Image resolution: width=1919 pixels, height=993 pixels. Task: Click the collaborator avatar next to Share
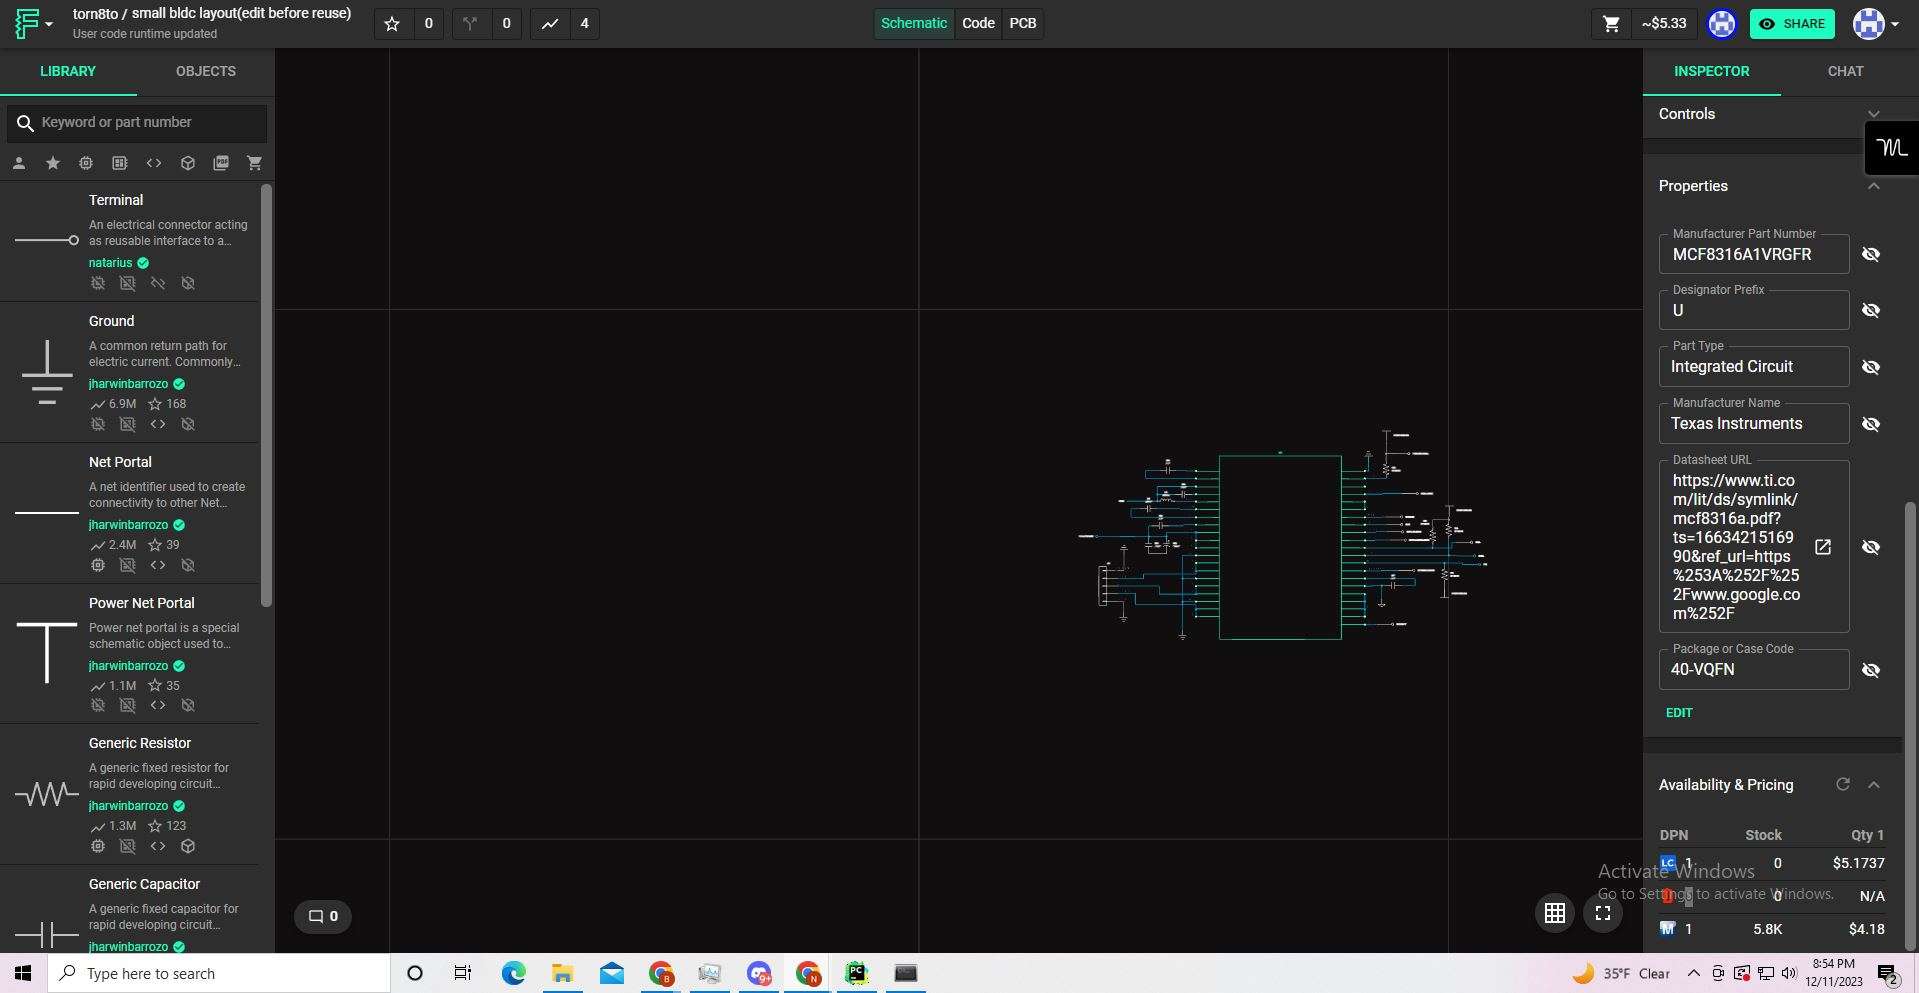(x=1722, y=23)
